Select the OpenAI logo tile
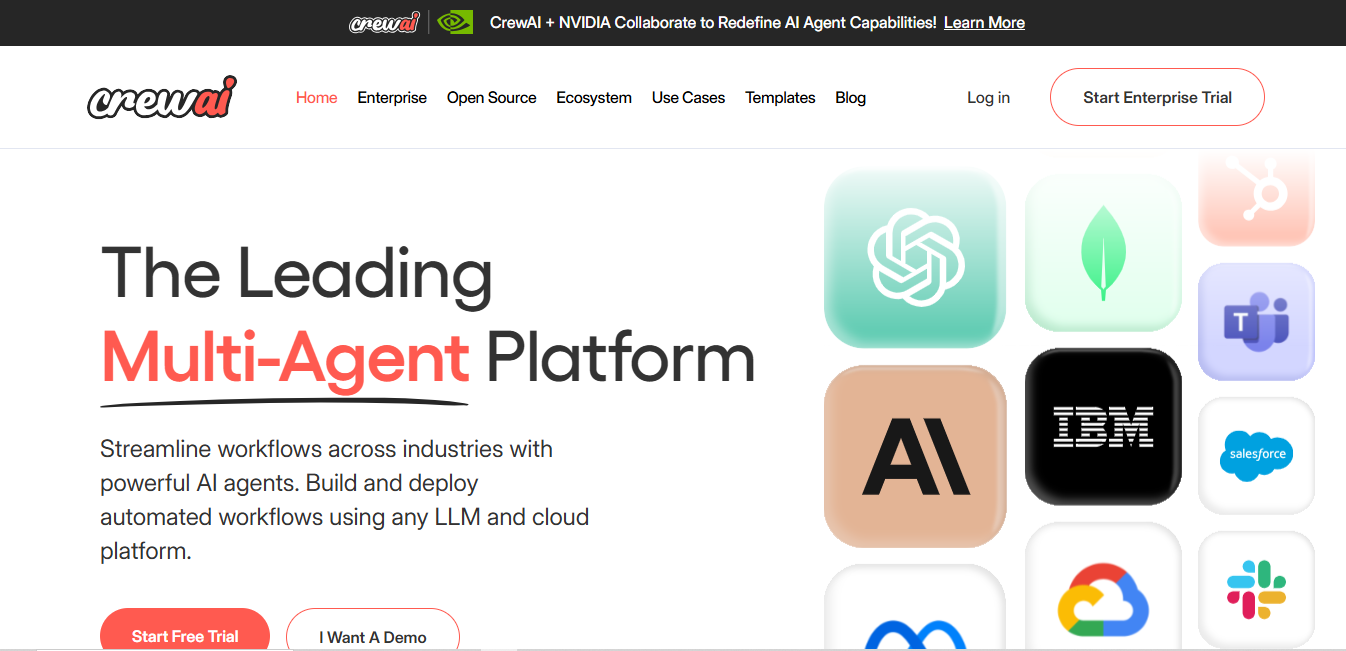The image size is (1346, 651). click(x=915, y=258)
